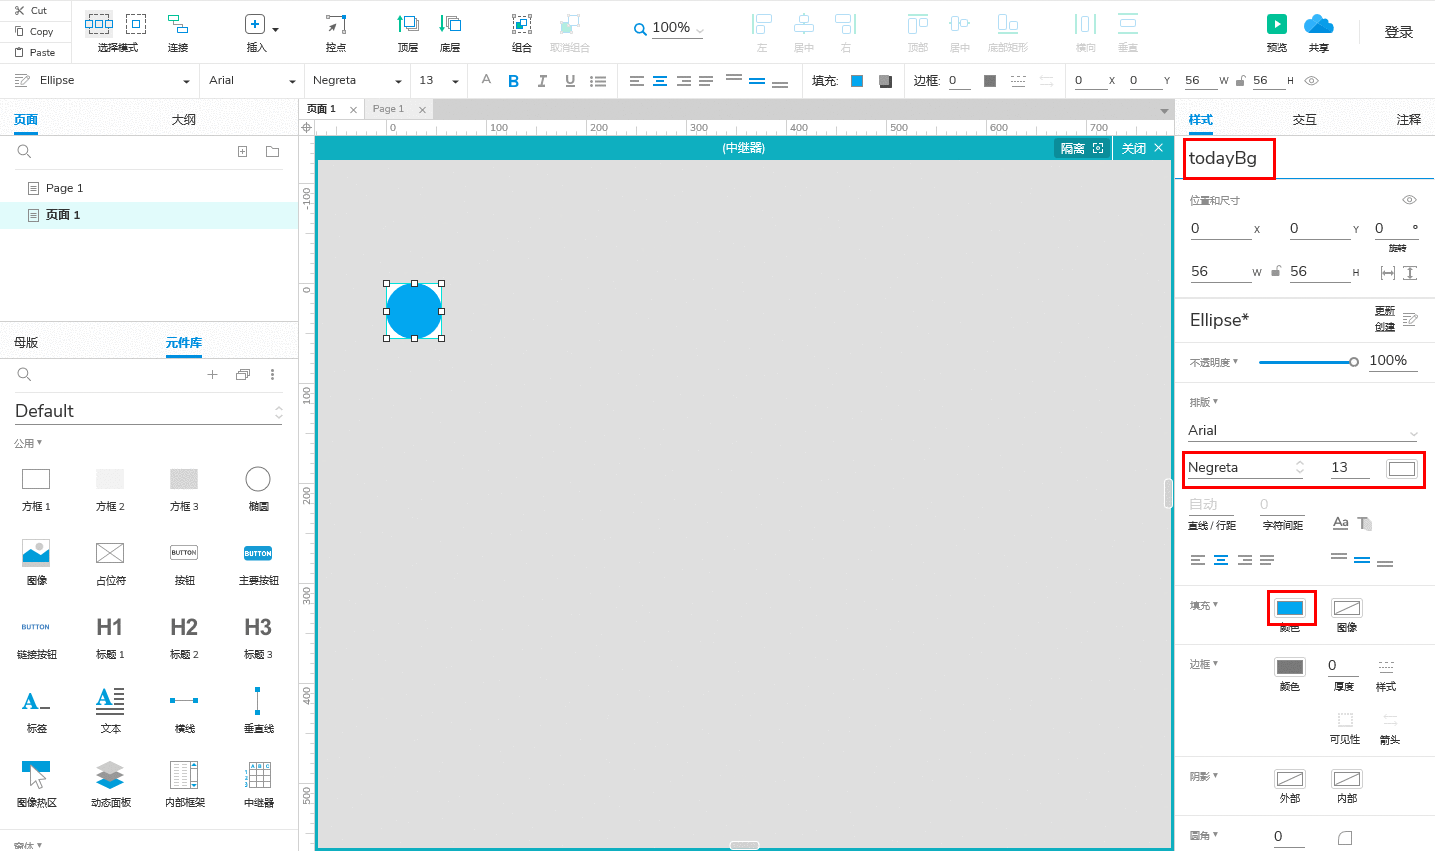Image resolution: width=1435 pixels, height=851 pixels.
Task: Select the 椭圆 ellipse widget
Action: (x=258, y=489)
